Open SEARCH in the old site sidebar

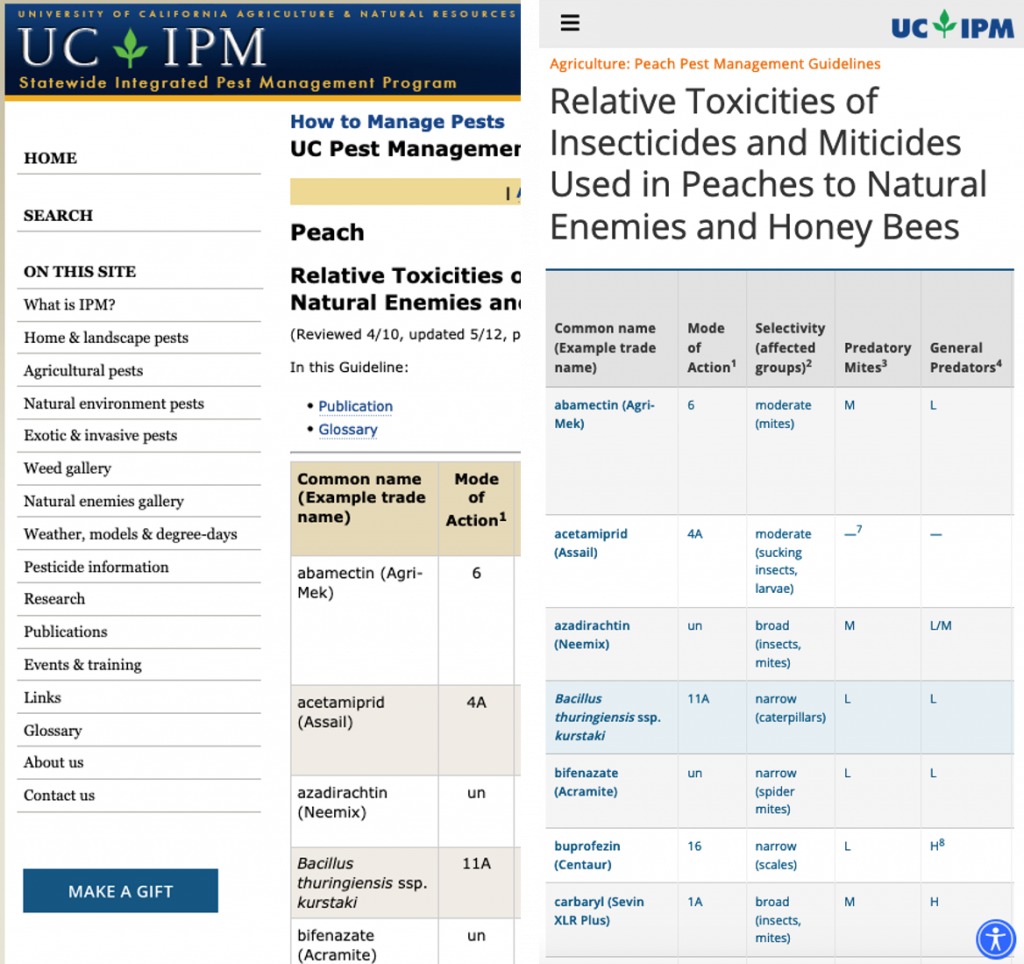[58, 216]
